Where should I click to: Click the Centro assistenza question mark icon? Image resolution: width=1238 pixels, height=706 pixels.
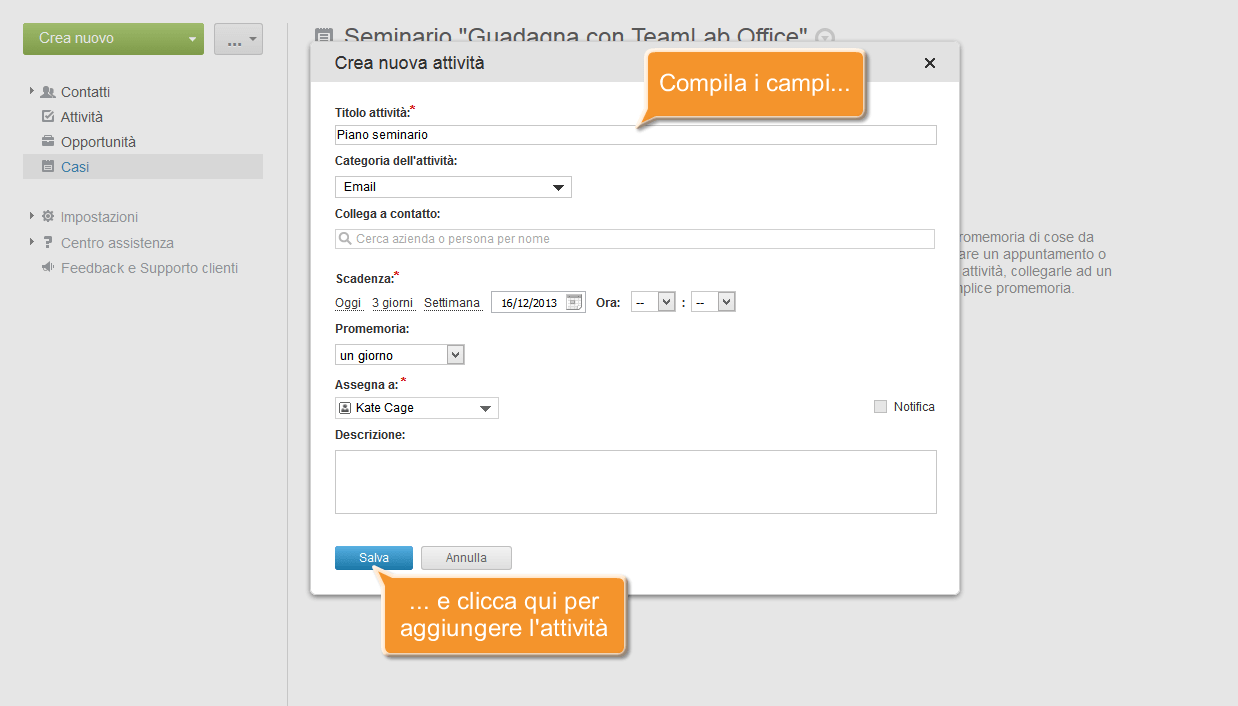[48, 242]
